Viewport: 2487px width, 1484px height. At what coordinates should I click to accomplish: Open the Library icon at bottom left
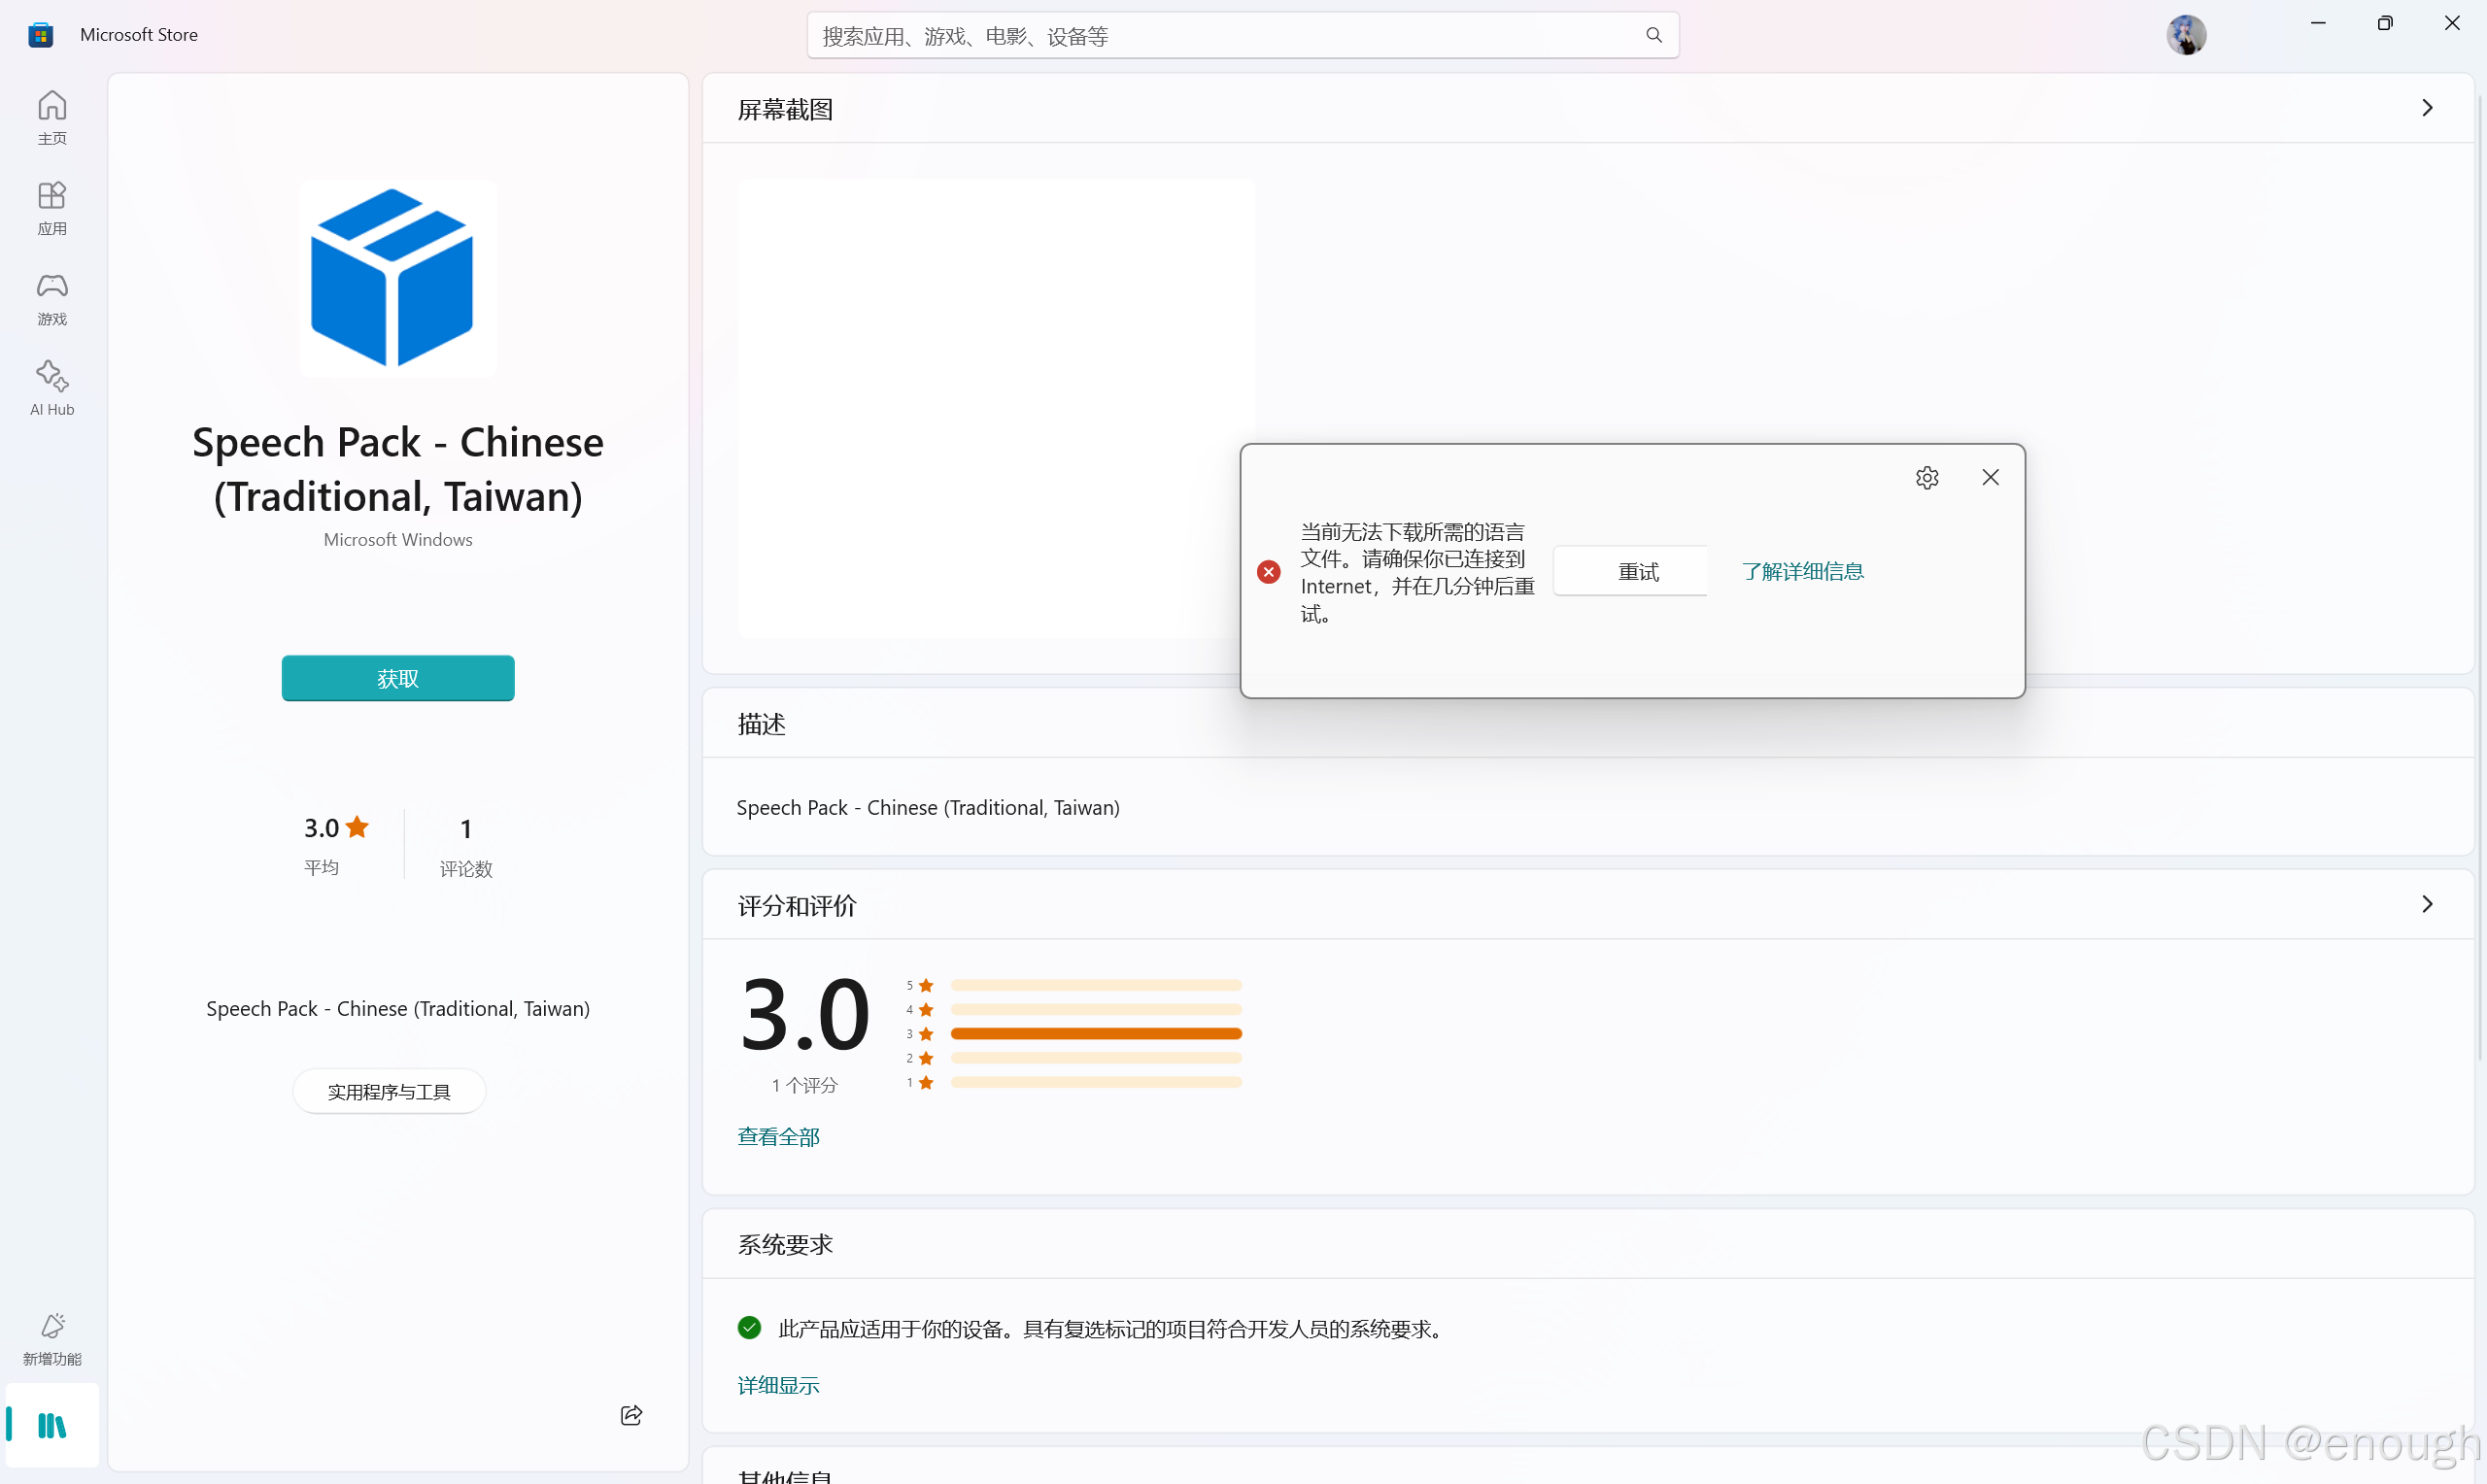point(52,1425)
